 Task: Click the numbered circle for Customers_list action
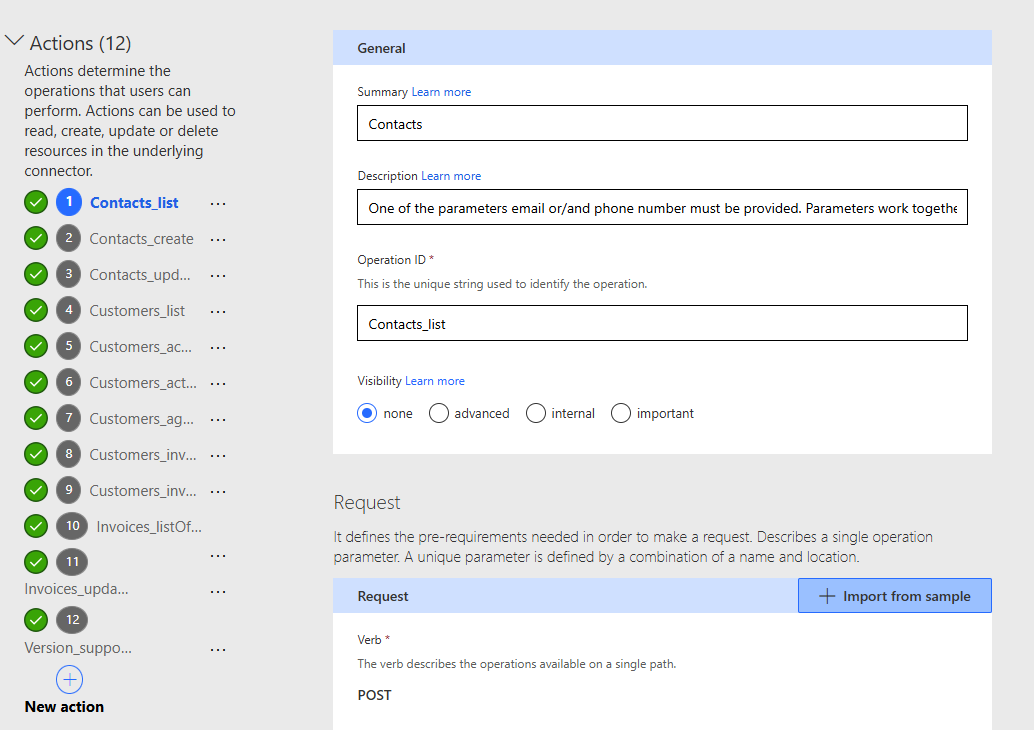tap(67, 310)
